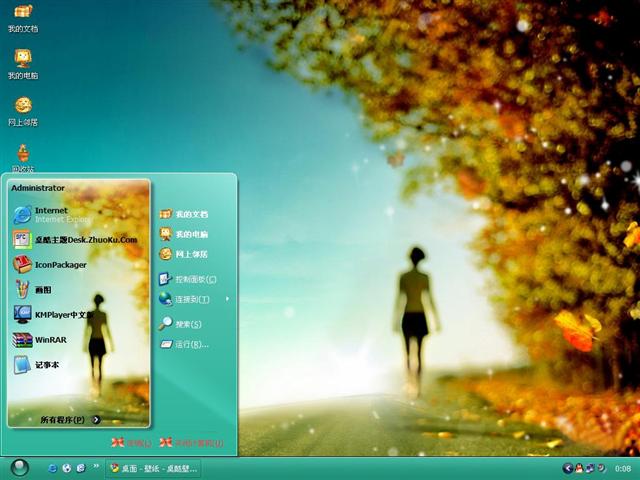
Task: Click the 注销(L) log off button
Action: 131,443
